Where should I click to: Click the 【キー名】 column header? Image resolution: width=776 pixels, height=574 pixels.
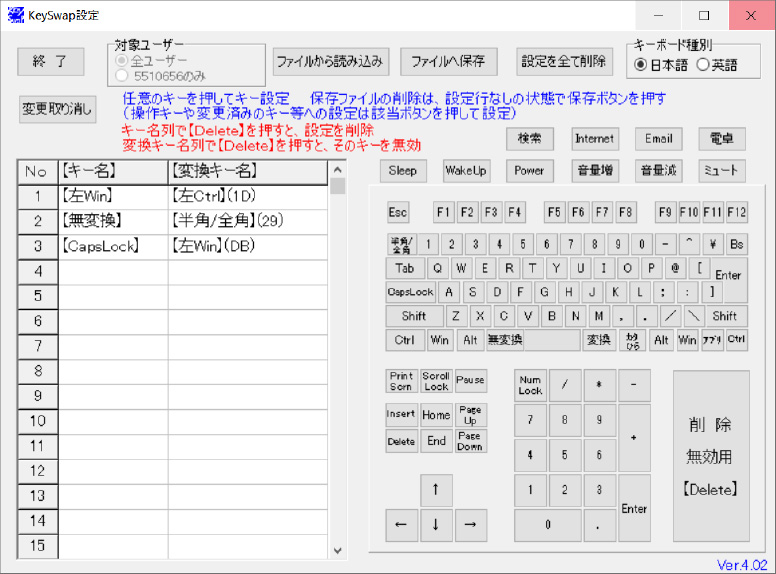[x=112, y=171]
